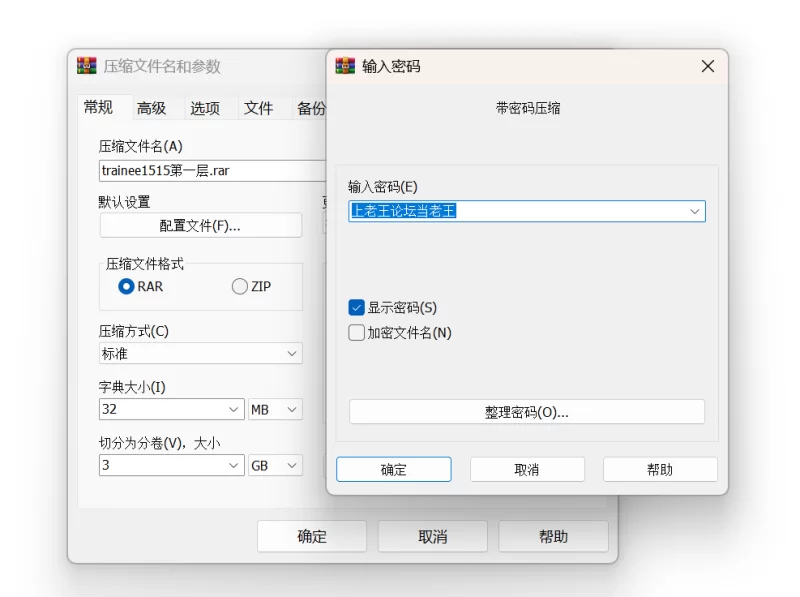Click the archive file name input field
The width and height of the screenshot is (800, 597).
210,171
